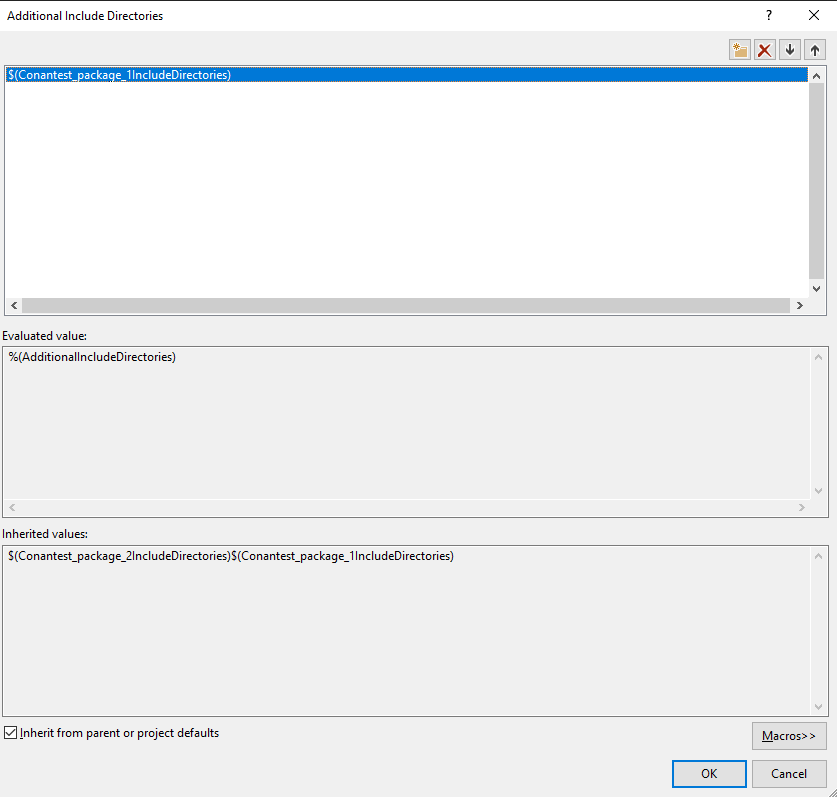Click the list's up scroll arrow
The image size is (837, 797).
816,74
